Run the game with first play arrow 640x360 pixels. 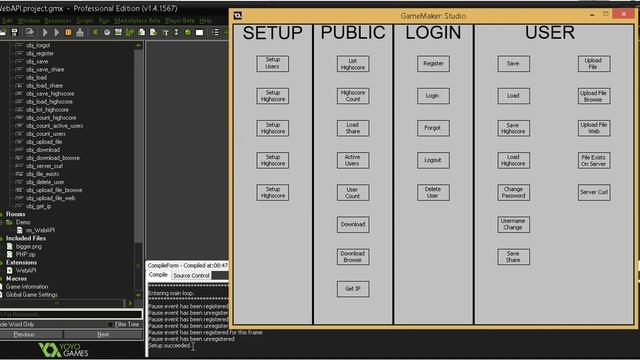click(45, 32)
